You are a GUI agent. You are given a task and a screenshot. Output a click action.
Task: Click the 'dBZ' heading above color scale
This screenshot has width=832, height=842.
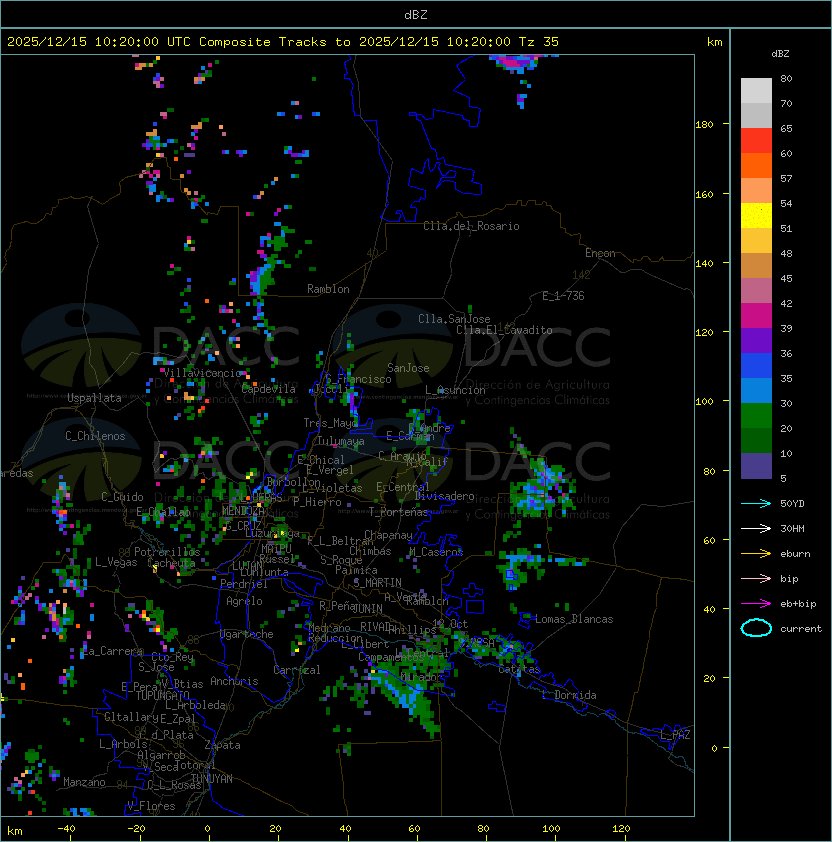click(780, 54)
